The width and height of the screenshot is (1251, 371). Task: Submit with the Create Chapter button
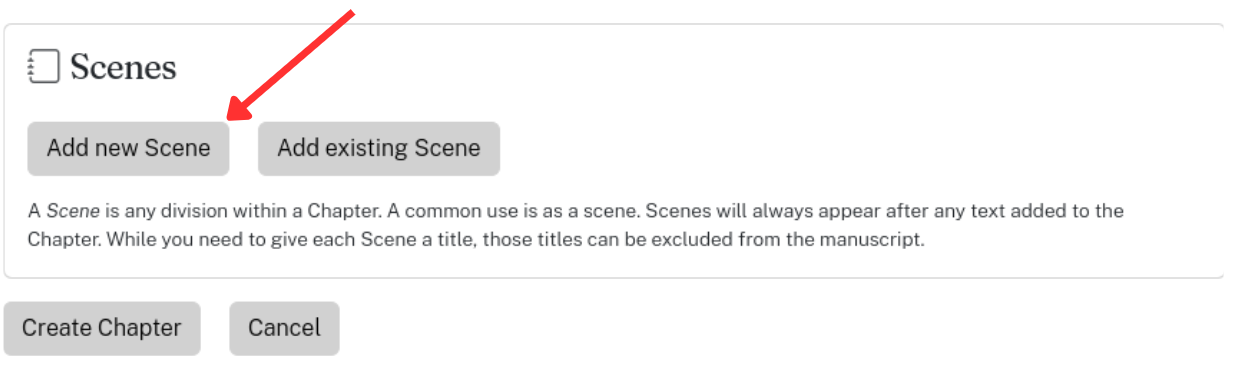102,328
